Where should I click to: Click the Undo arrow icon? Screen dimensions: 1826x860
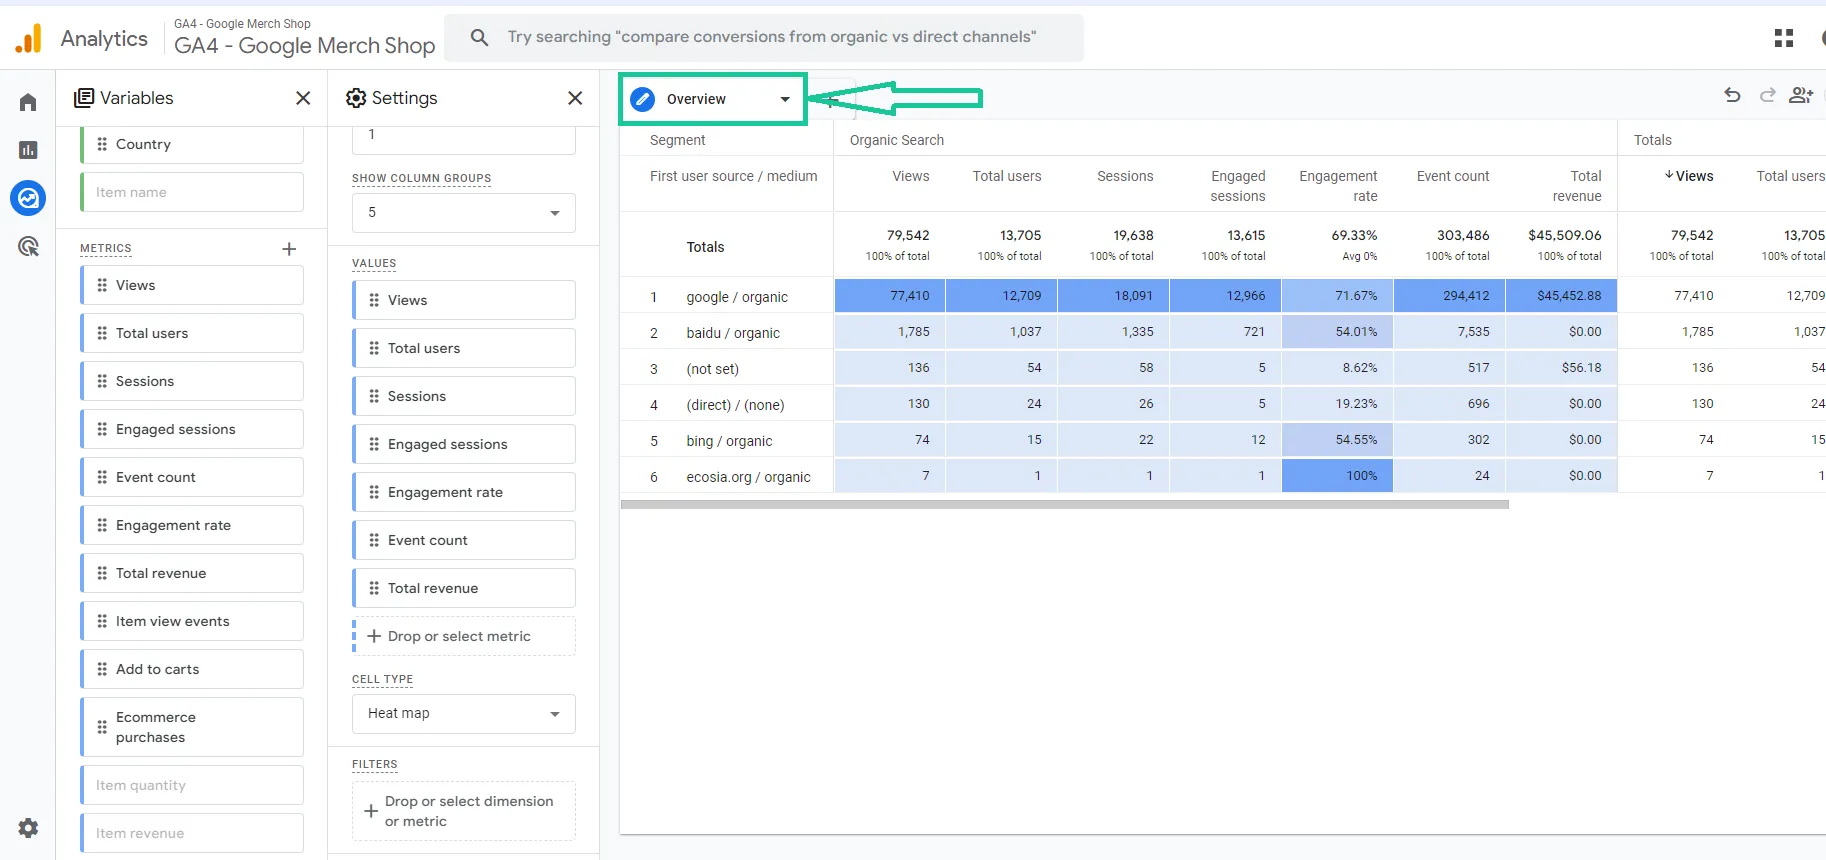(1732, 95)
